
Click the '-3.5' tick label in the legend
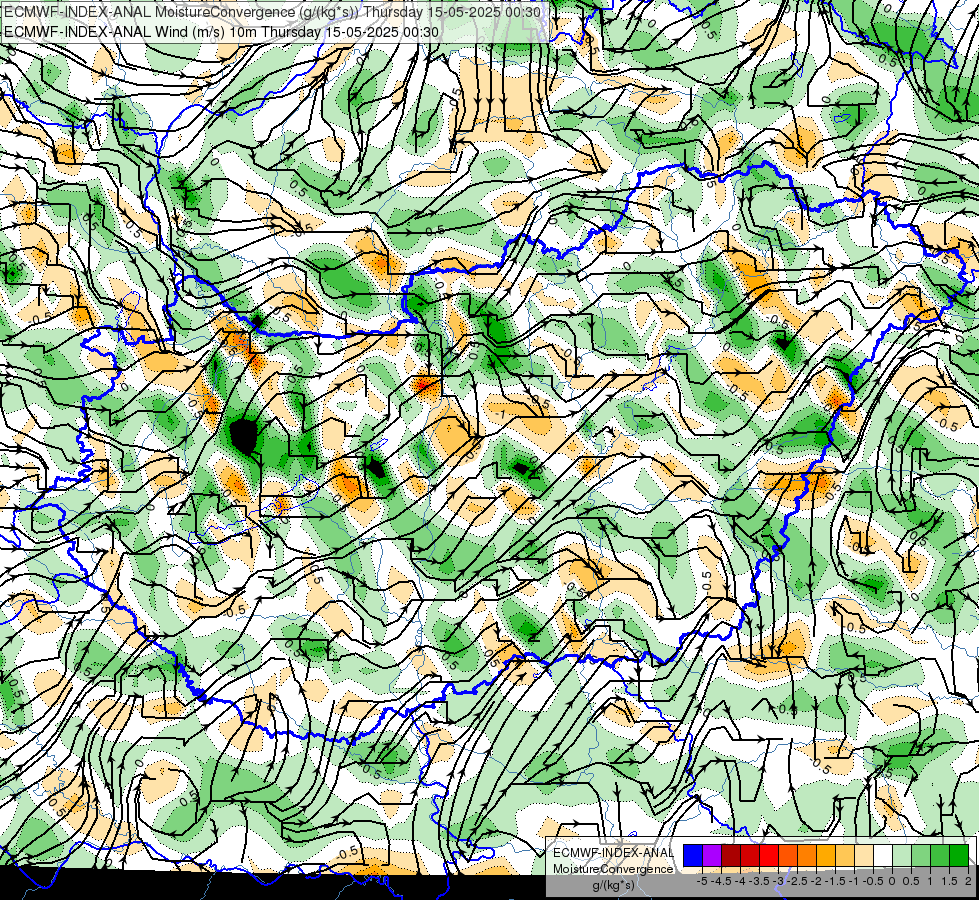(759, 881)
